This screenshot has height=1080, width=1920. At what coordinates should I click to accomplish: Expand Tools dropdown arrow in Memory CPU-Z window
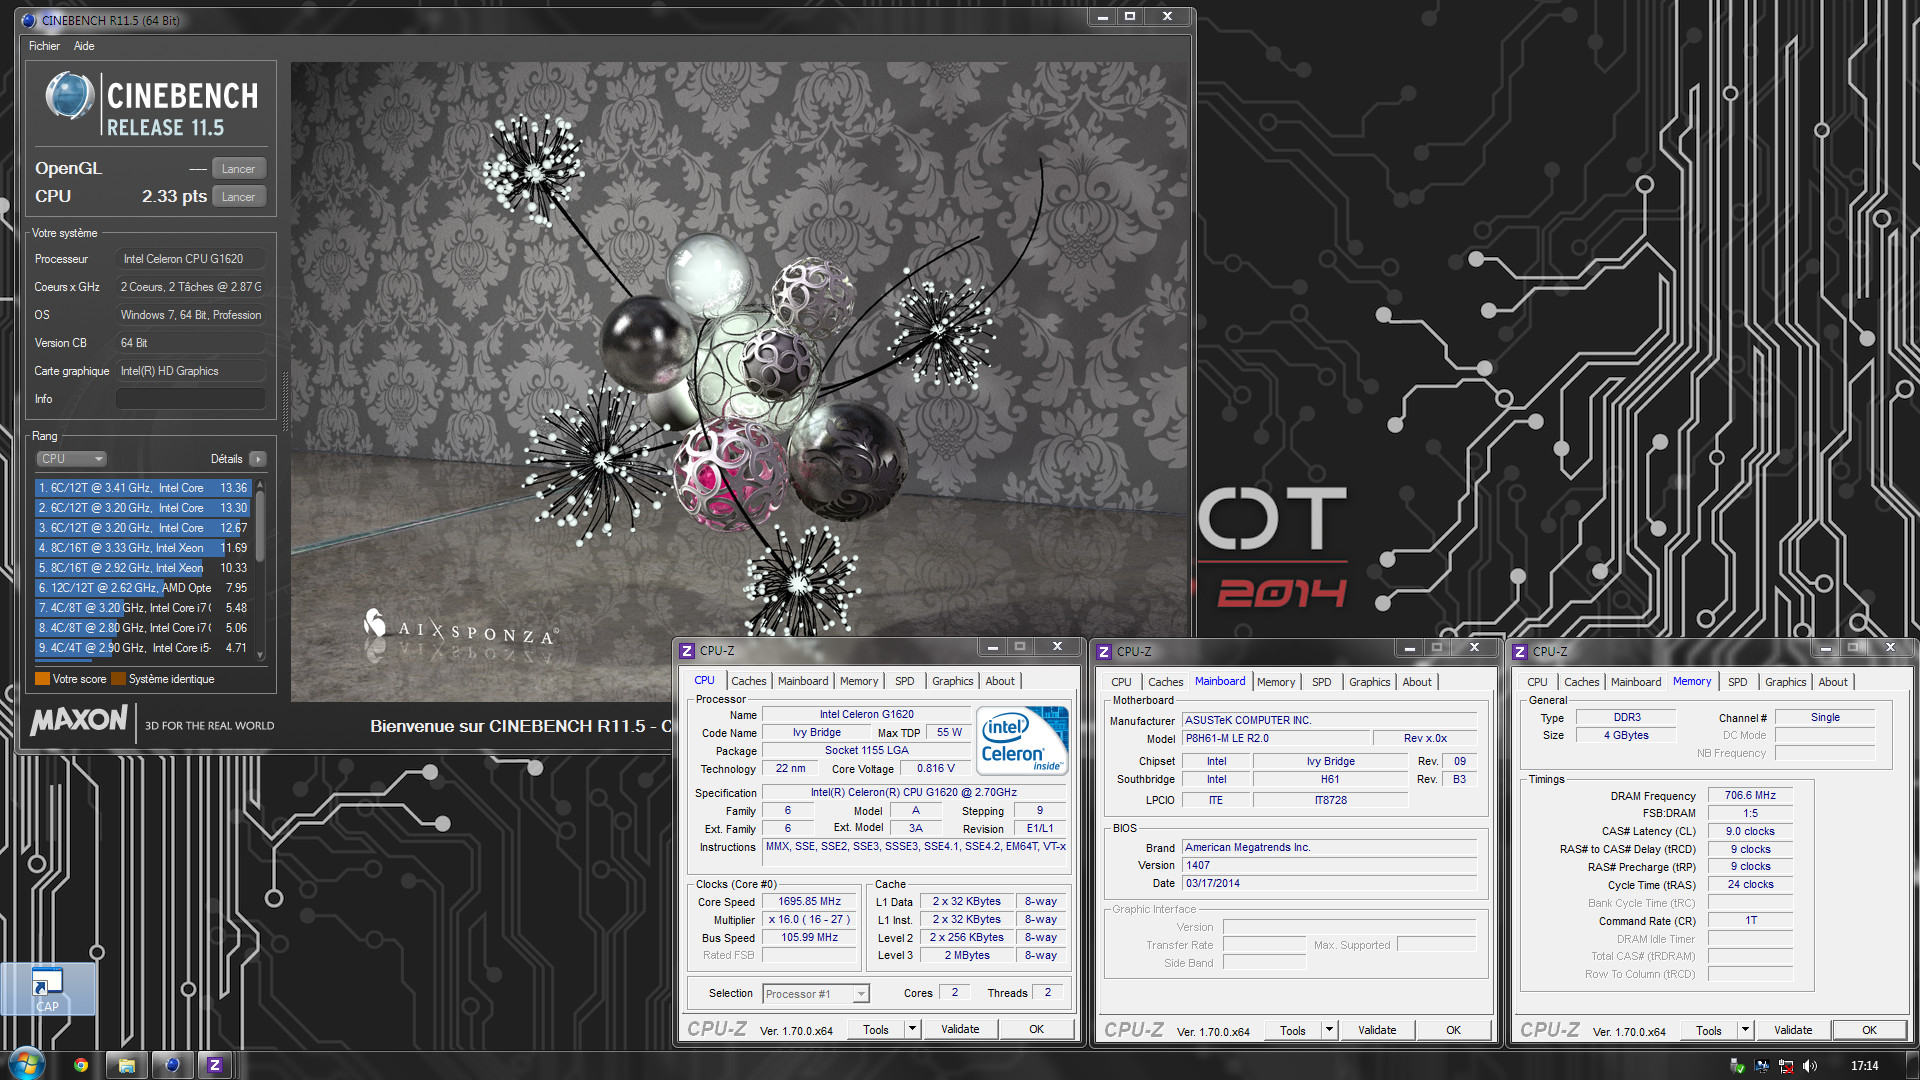pos(1745,1031)
